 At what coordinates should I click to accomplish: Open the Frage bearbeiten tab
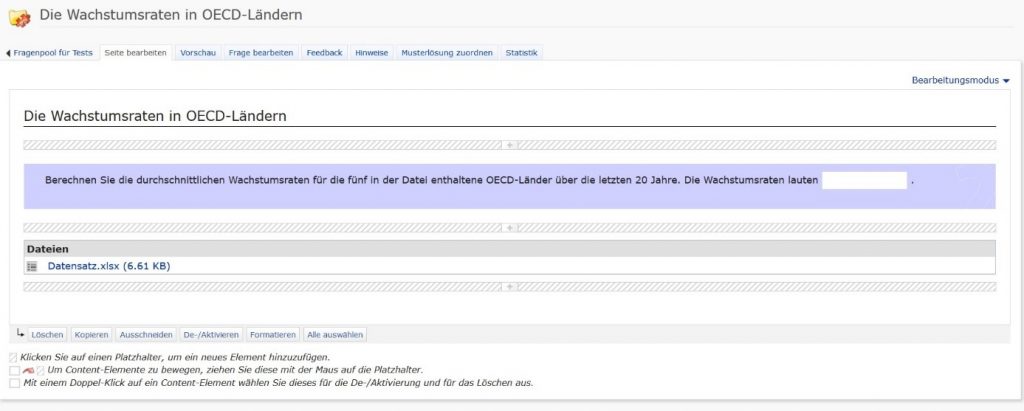click(x=260, y=53)
